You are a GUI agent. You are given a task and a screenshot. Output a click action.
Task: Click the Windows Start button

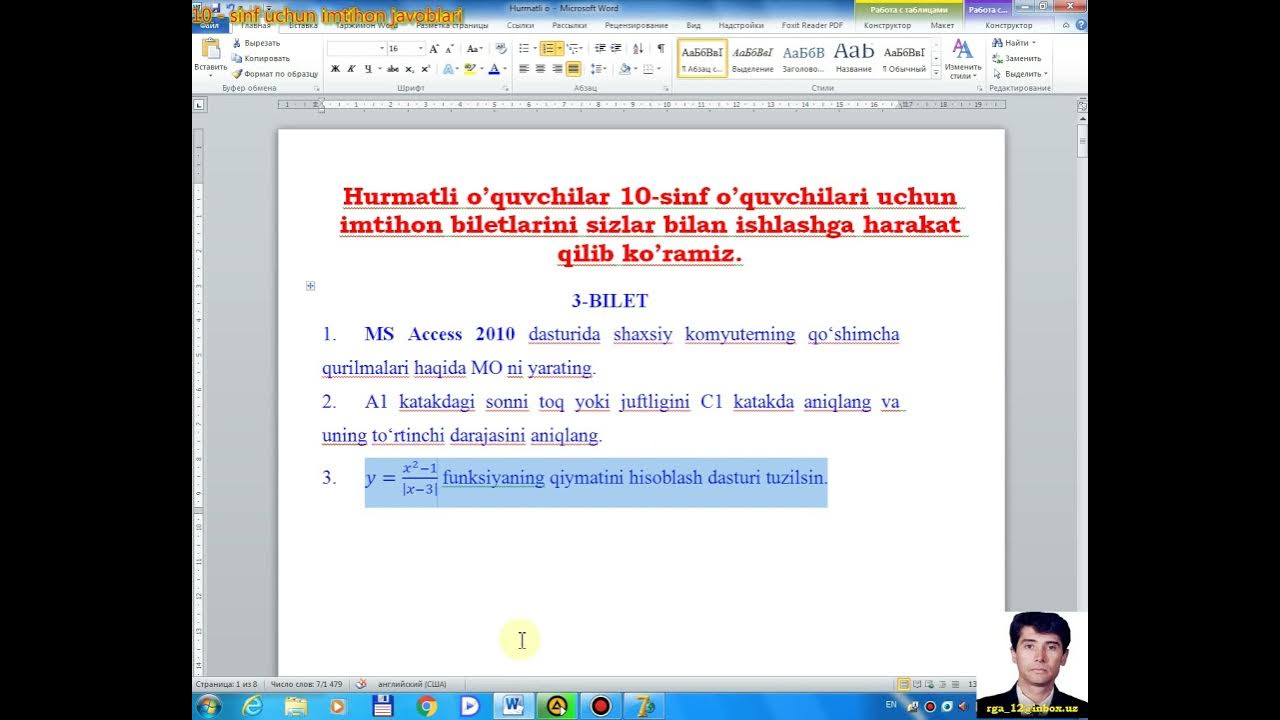[209, 706]
